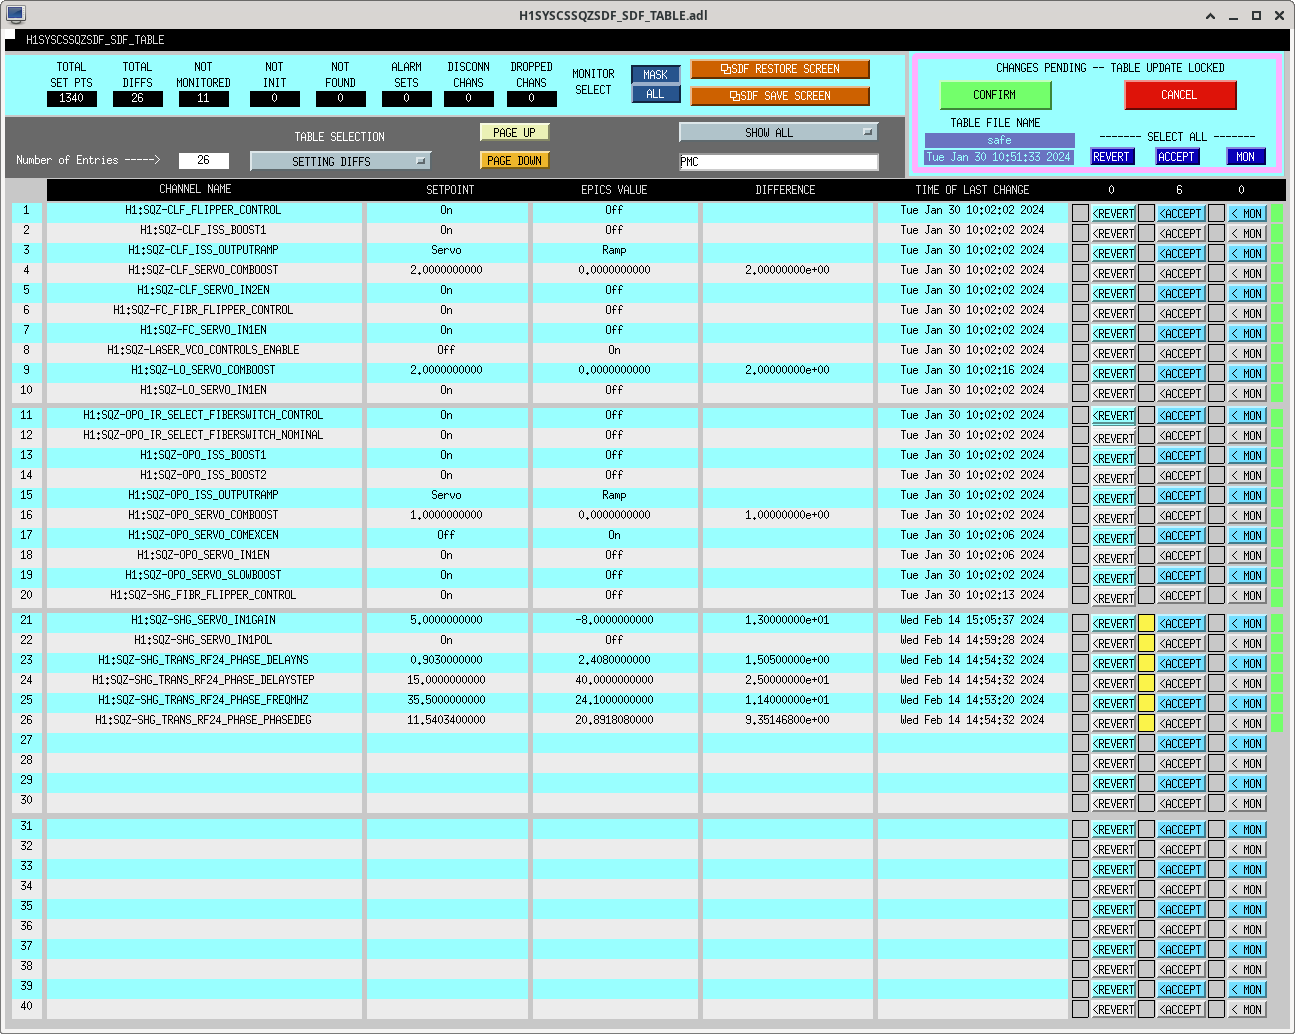1295x1034 pixels.
Task: Select MASK under Monitor Select
Action: tap(655, 75)
